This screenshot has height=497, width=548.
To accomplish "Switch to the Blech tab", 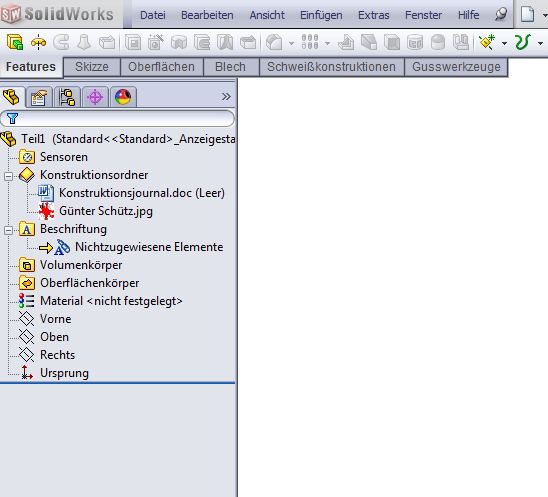I will coord(230,67).
